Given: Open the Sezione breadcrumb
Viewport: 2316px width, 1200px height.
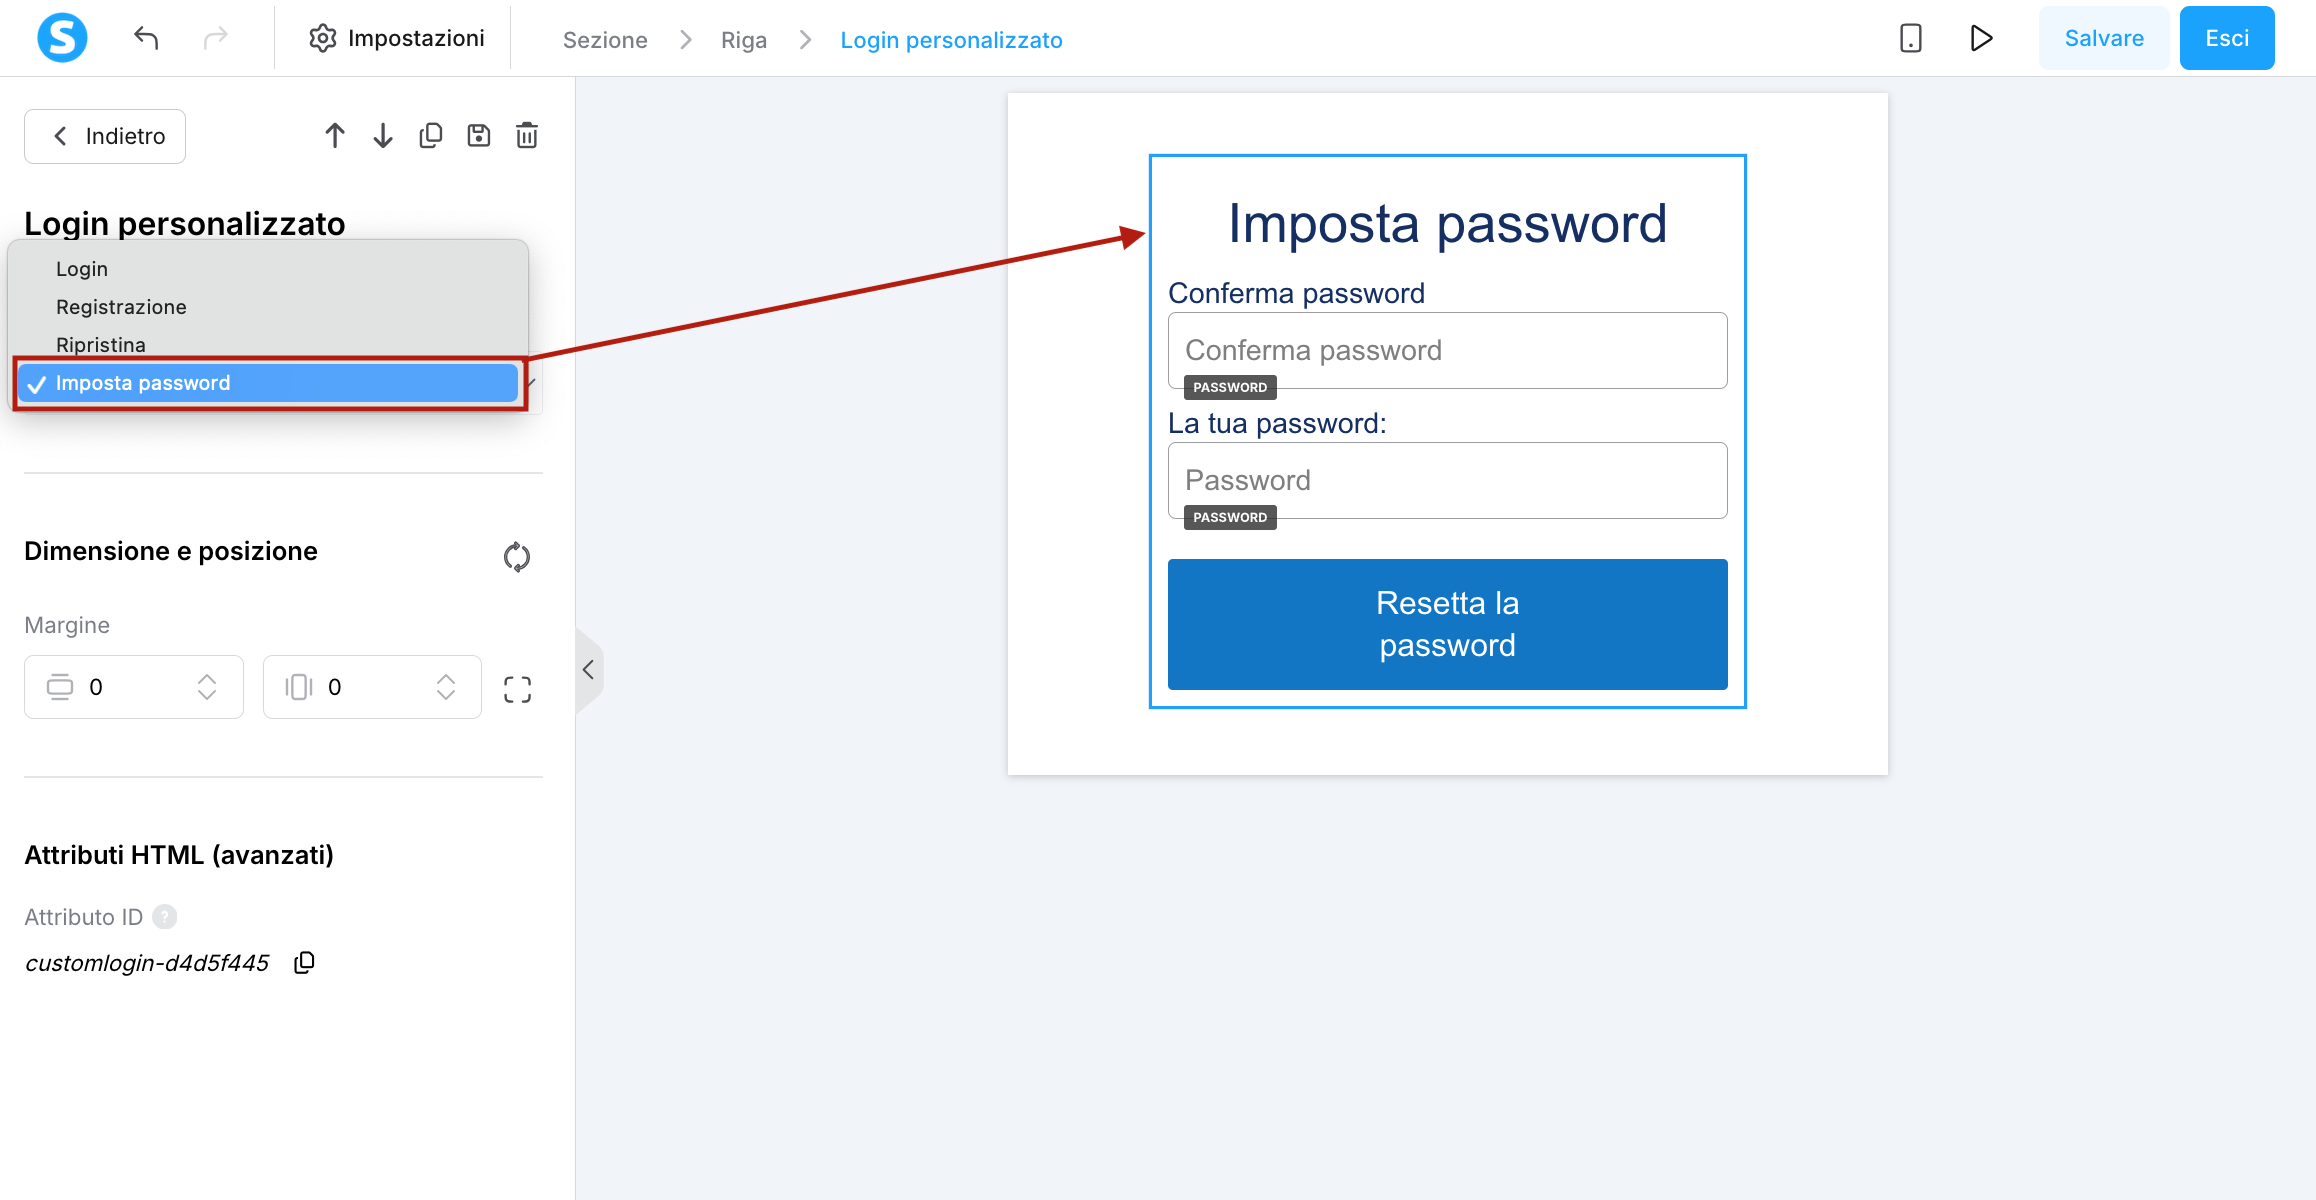Looking at the screenshot, I should 605,40.
